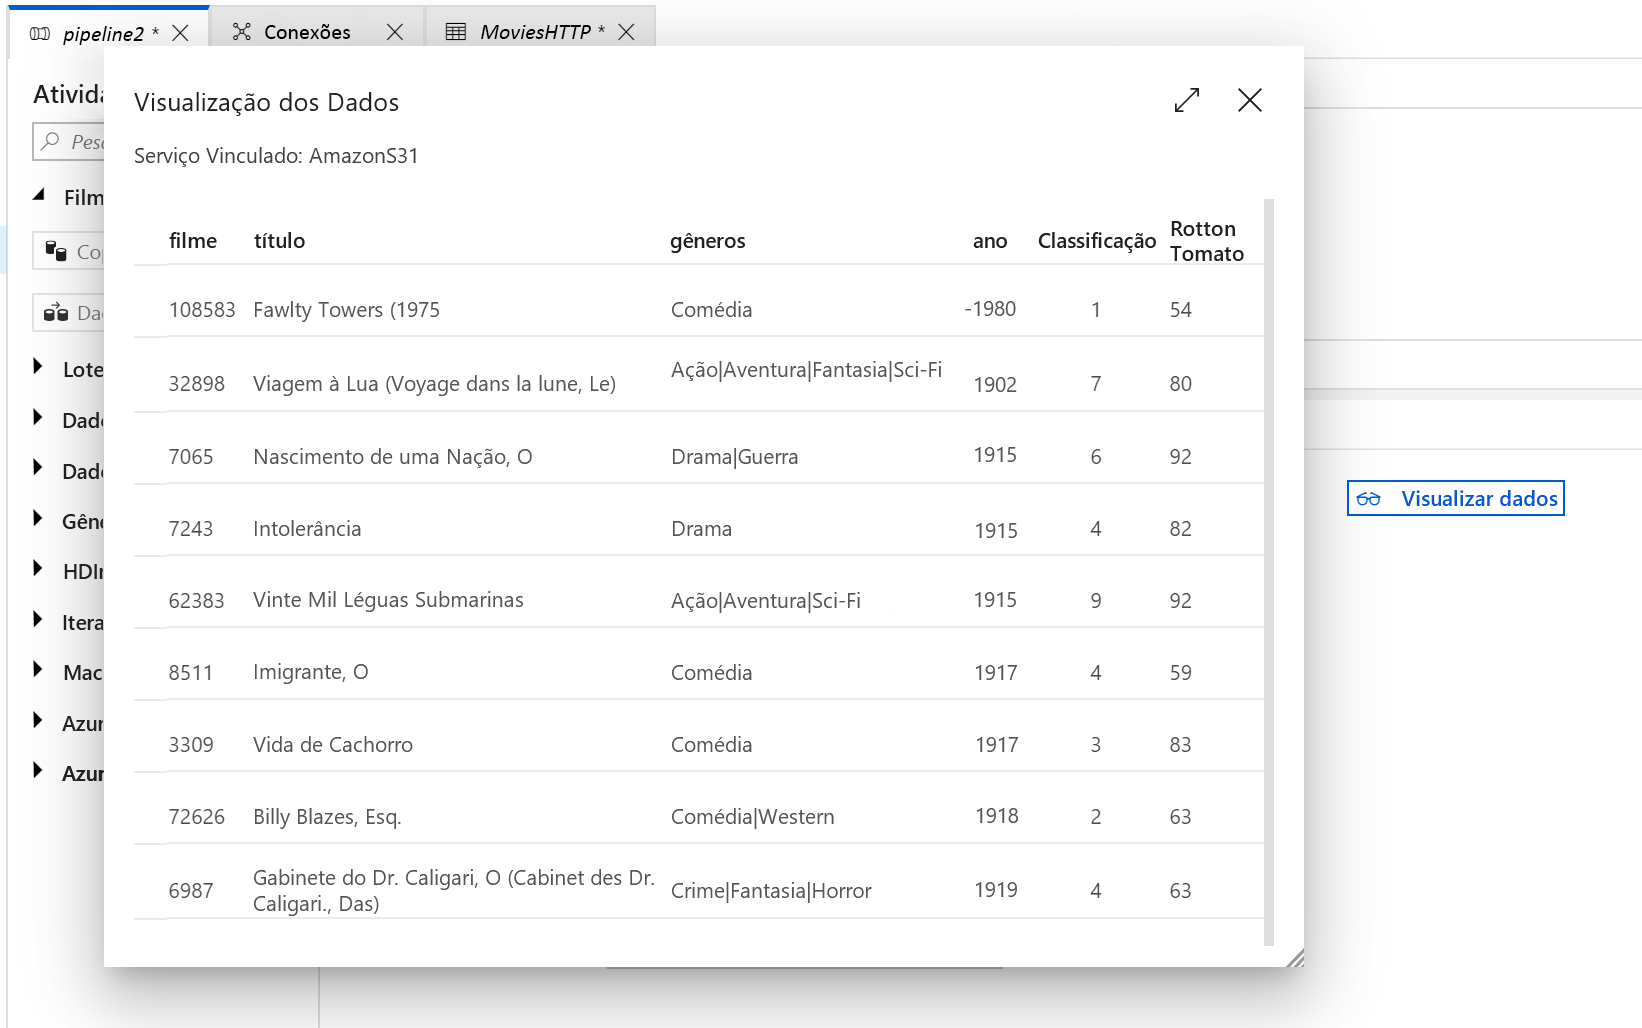Close the pipeline2 tab
Viewport: 1642px width, 1028px height.
[180, 33]
